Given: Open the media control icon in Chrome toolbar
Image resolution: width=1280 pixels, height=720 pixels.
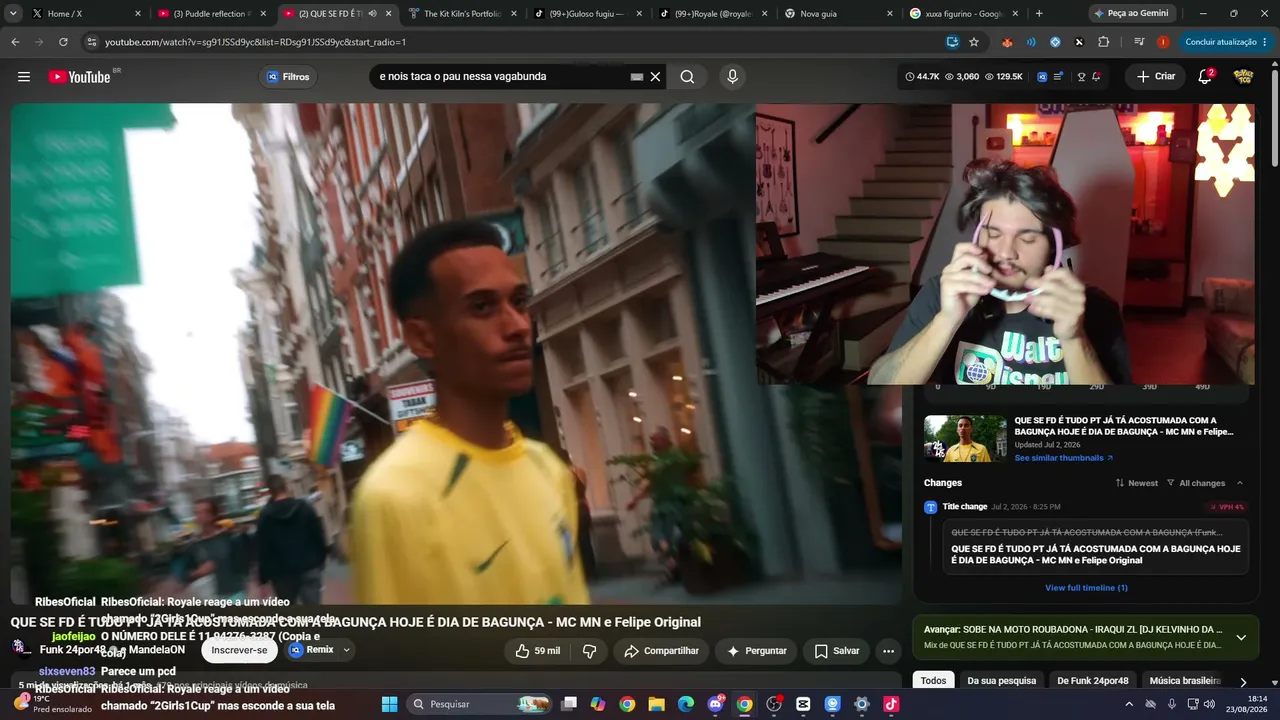Looking at the screenshot, I should click(x=1139, y=42).
